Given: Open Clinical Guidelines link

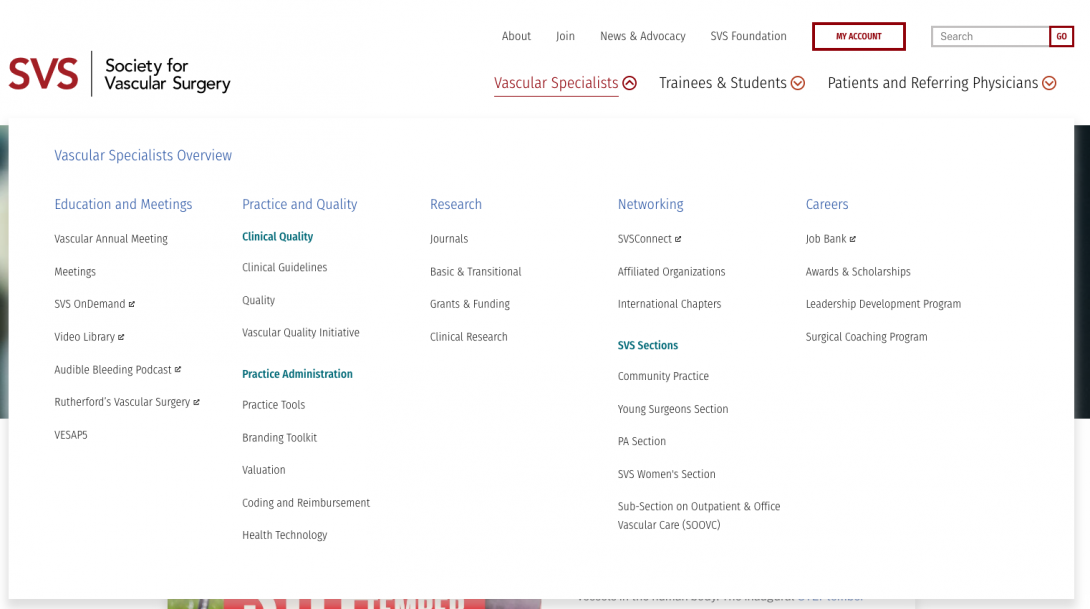Looking at the screenshot, I should (x=284, y=268).
